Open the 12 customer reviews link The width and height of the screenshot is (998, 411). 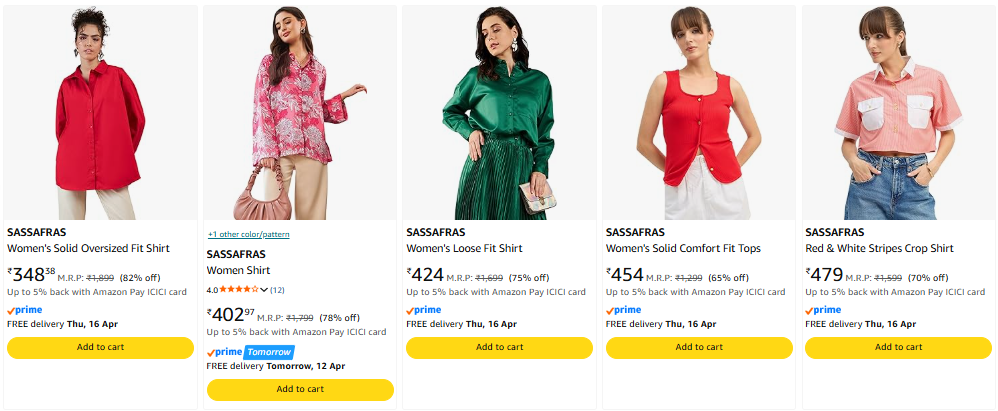click(x=277, y=290)
